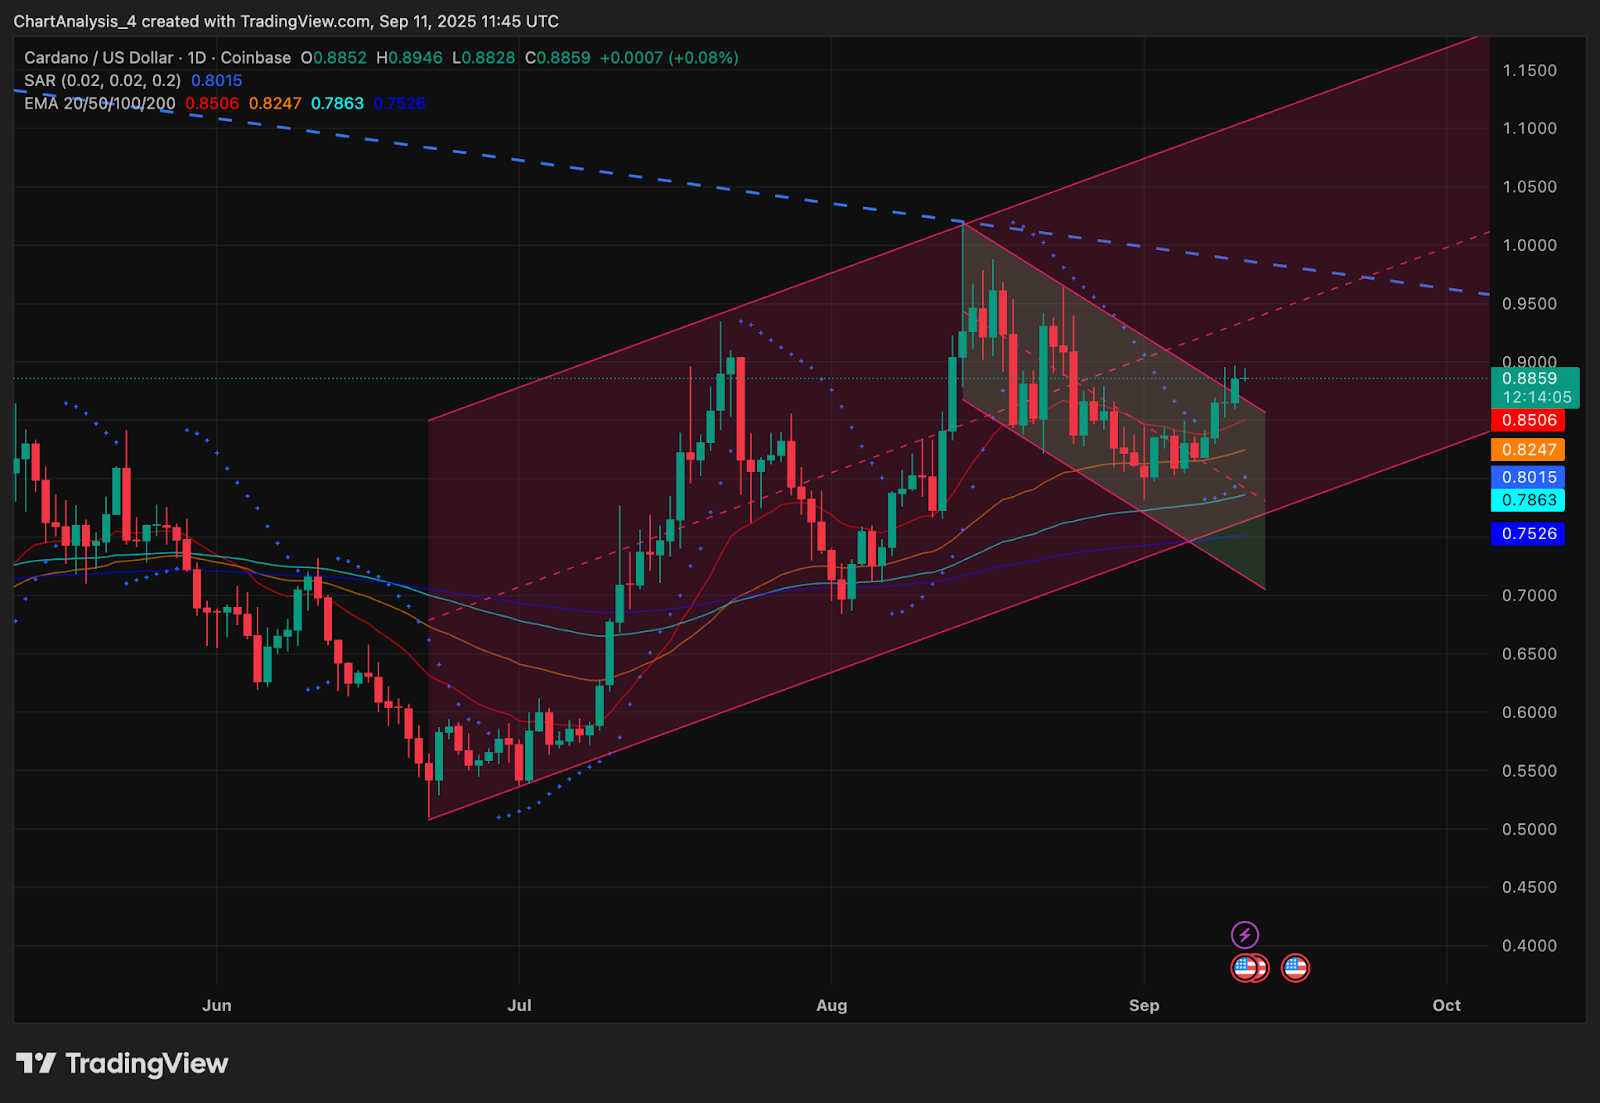
Task: Click the cyan EMA 100 label 0.7863
Action: 1528,500
